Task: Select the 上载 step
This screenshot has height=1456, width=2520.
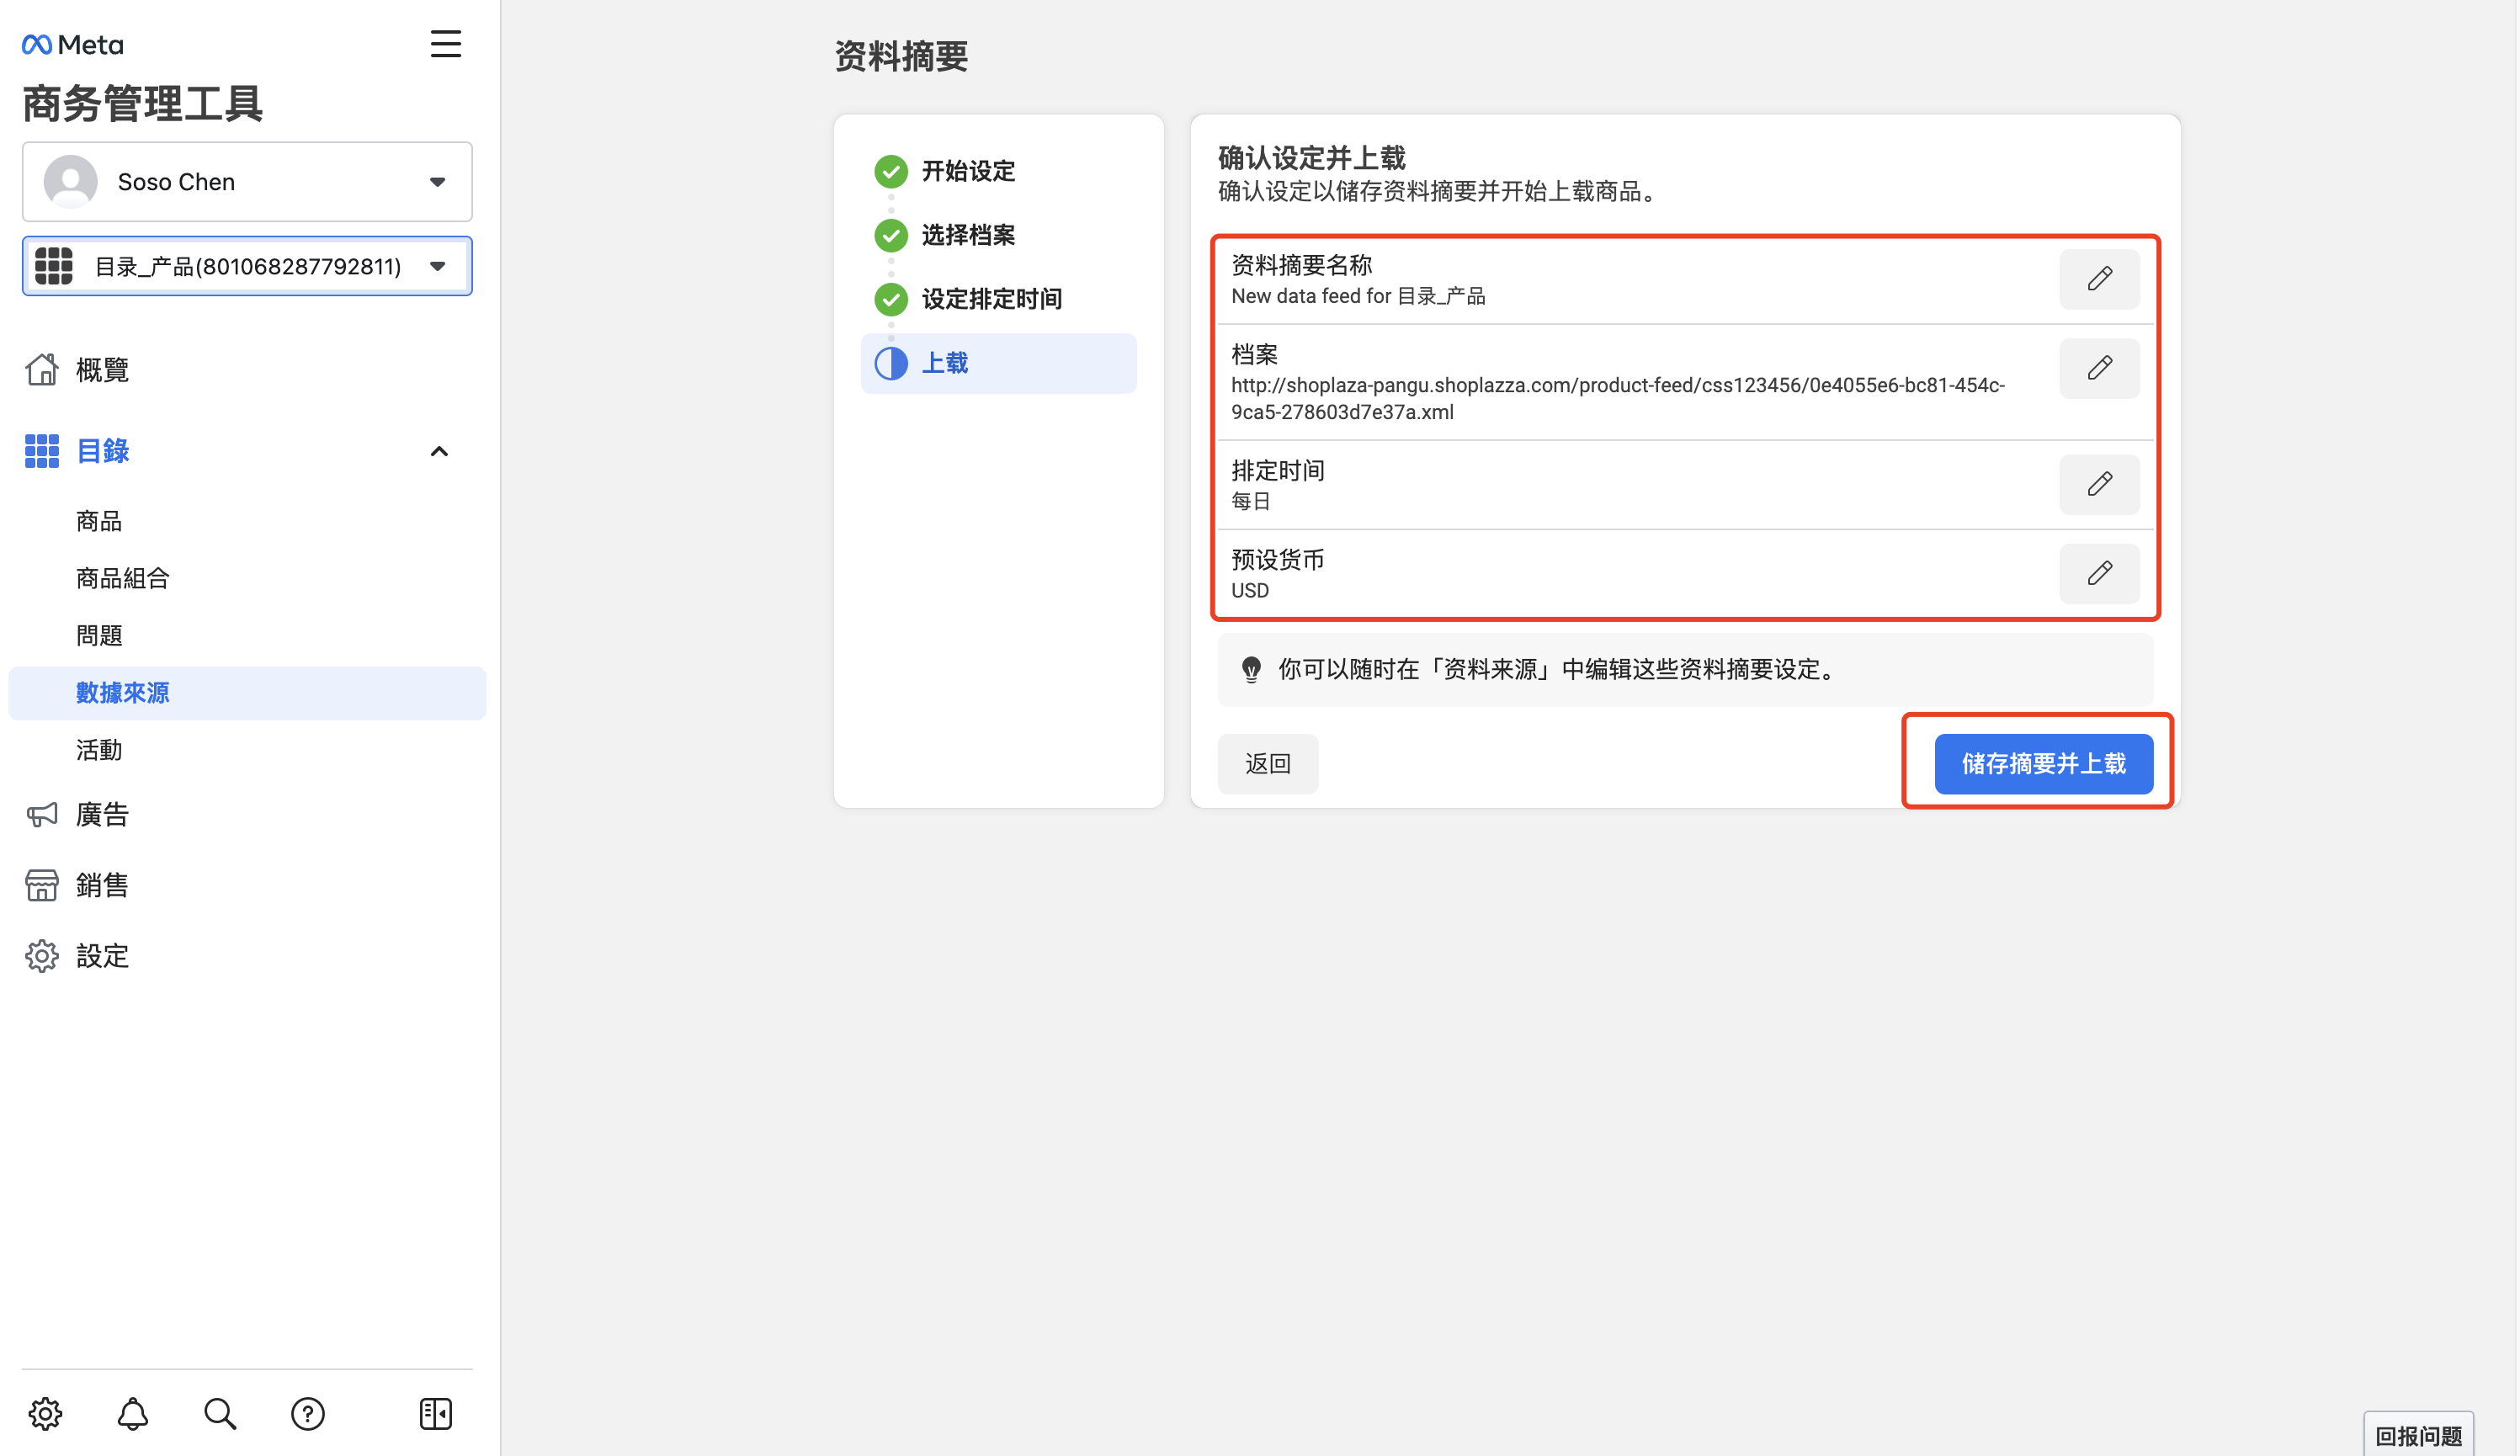Action: [x=999, y=363]
